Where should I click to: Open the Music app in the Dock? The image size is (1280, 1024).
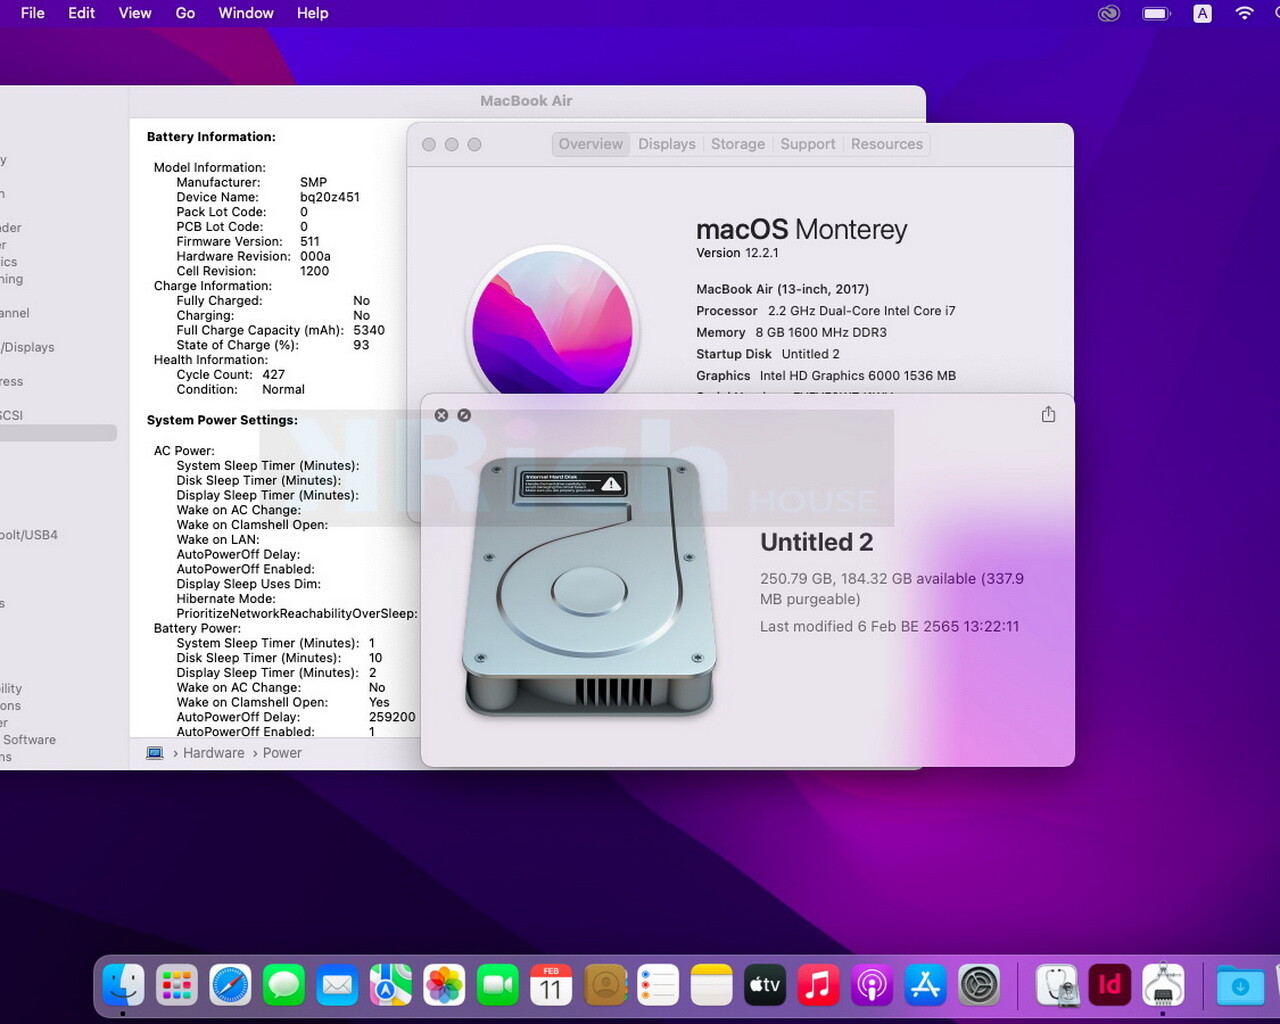[x=819, y=985]
